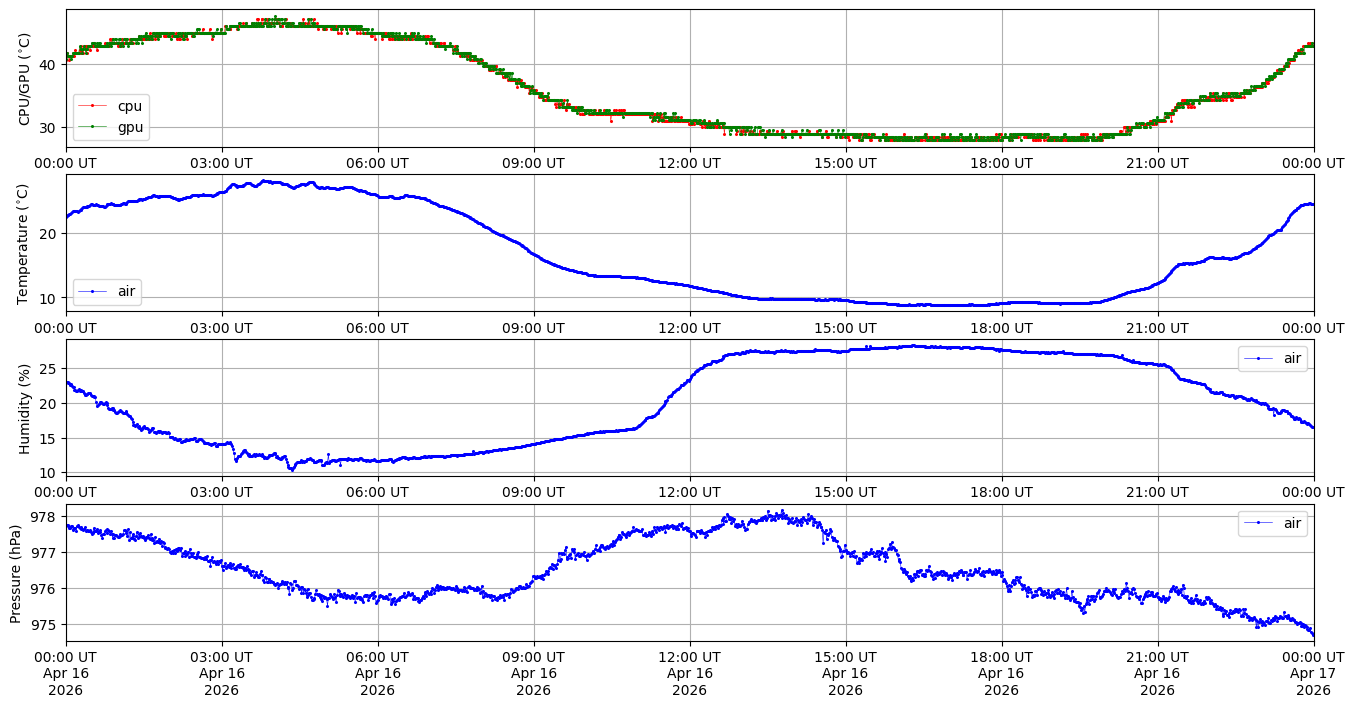Click the 12:00 UT tick under Pressure plot
This screenshot has height=707, width=1354.
[689, 657]
